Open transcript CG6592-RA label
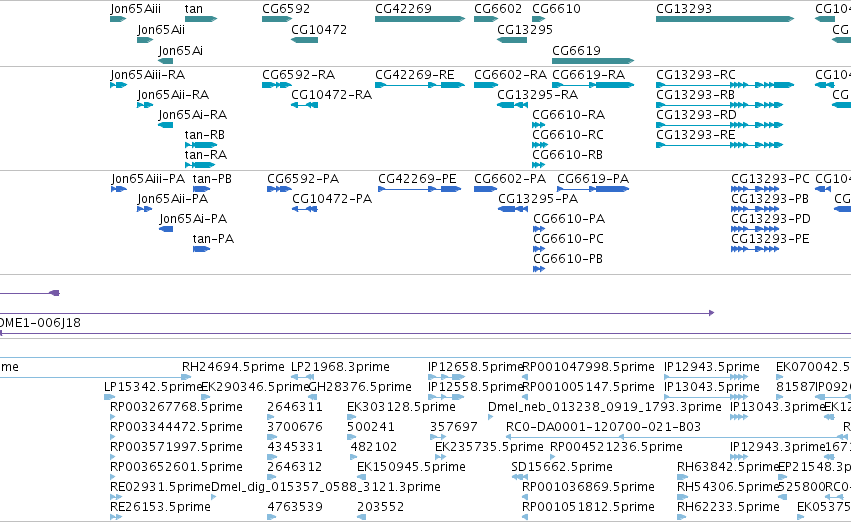This screenshot has width=851, height=522. 299,74
